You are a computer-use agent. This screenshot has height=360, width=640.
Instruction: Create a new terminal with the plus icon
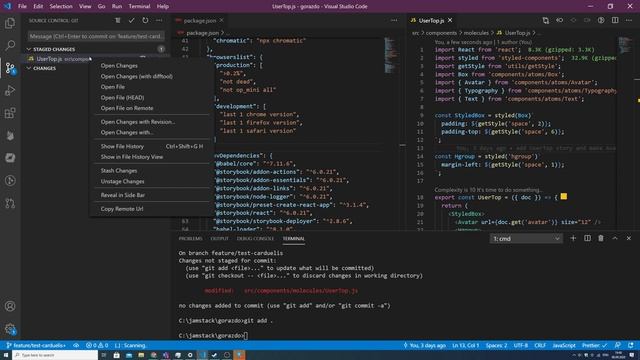click(573, 238)
